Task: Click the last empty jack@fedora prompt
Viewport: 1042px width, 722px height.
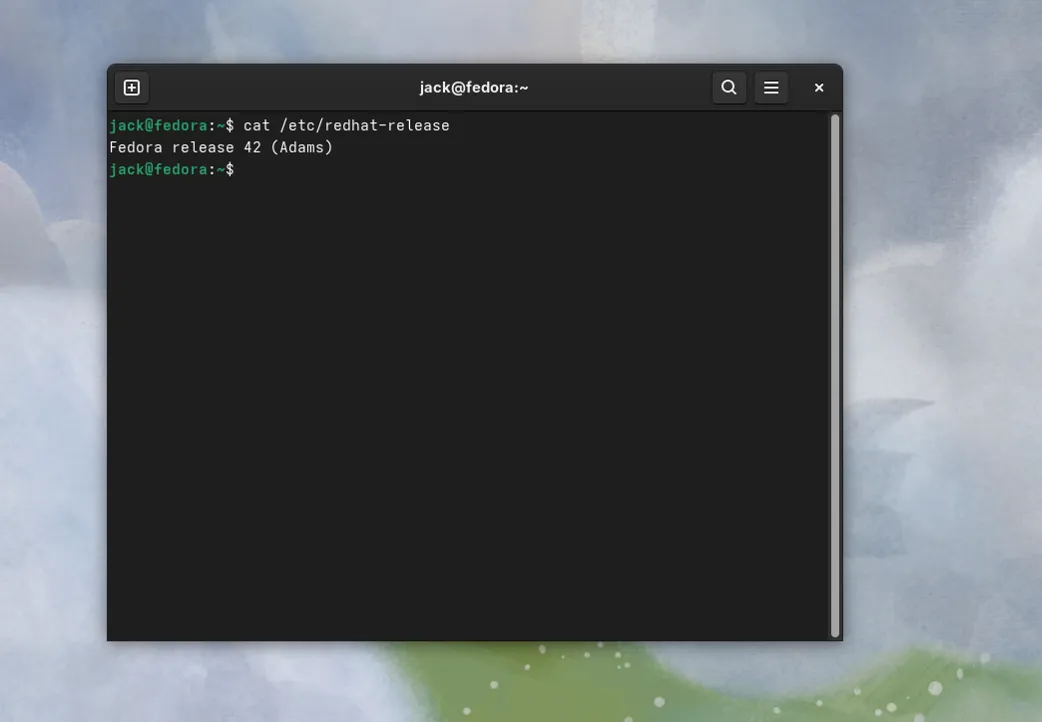Action: (171, 170)
